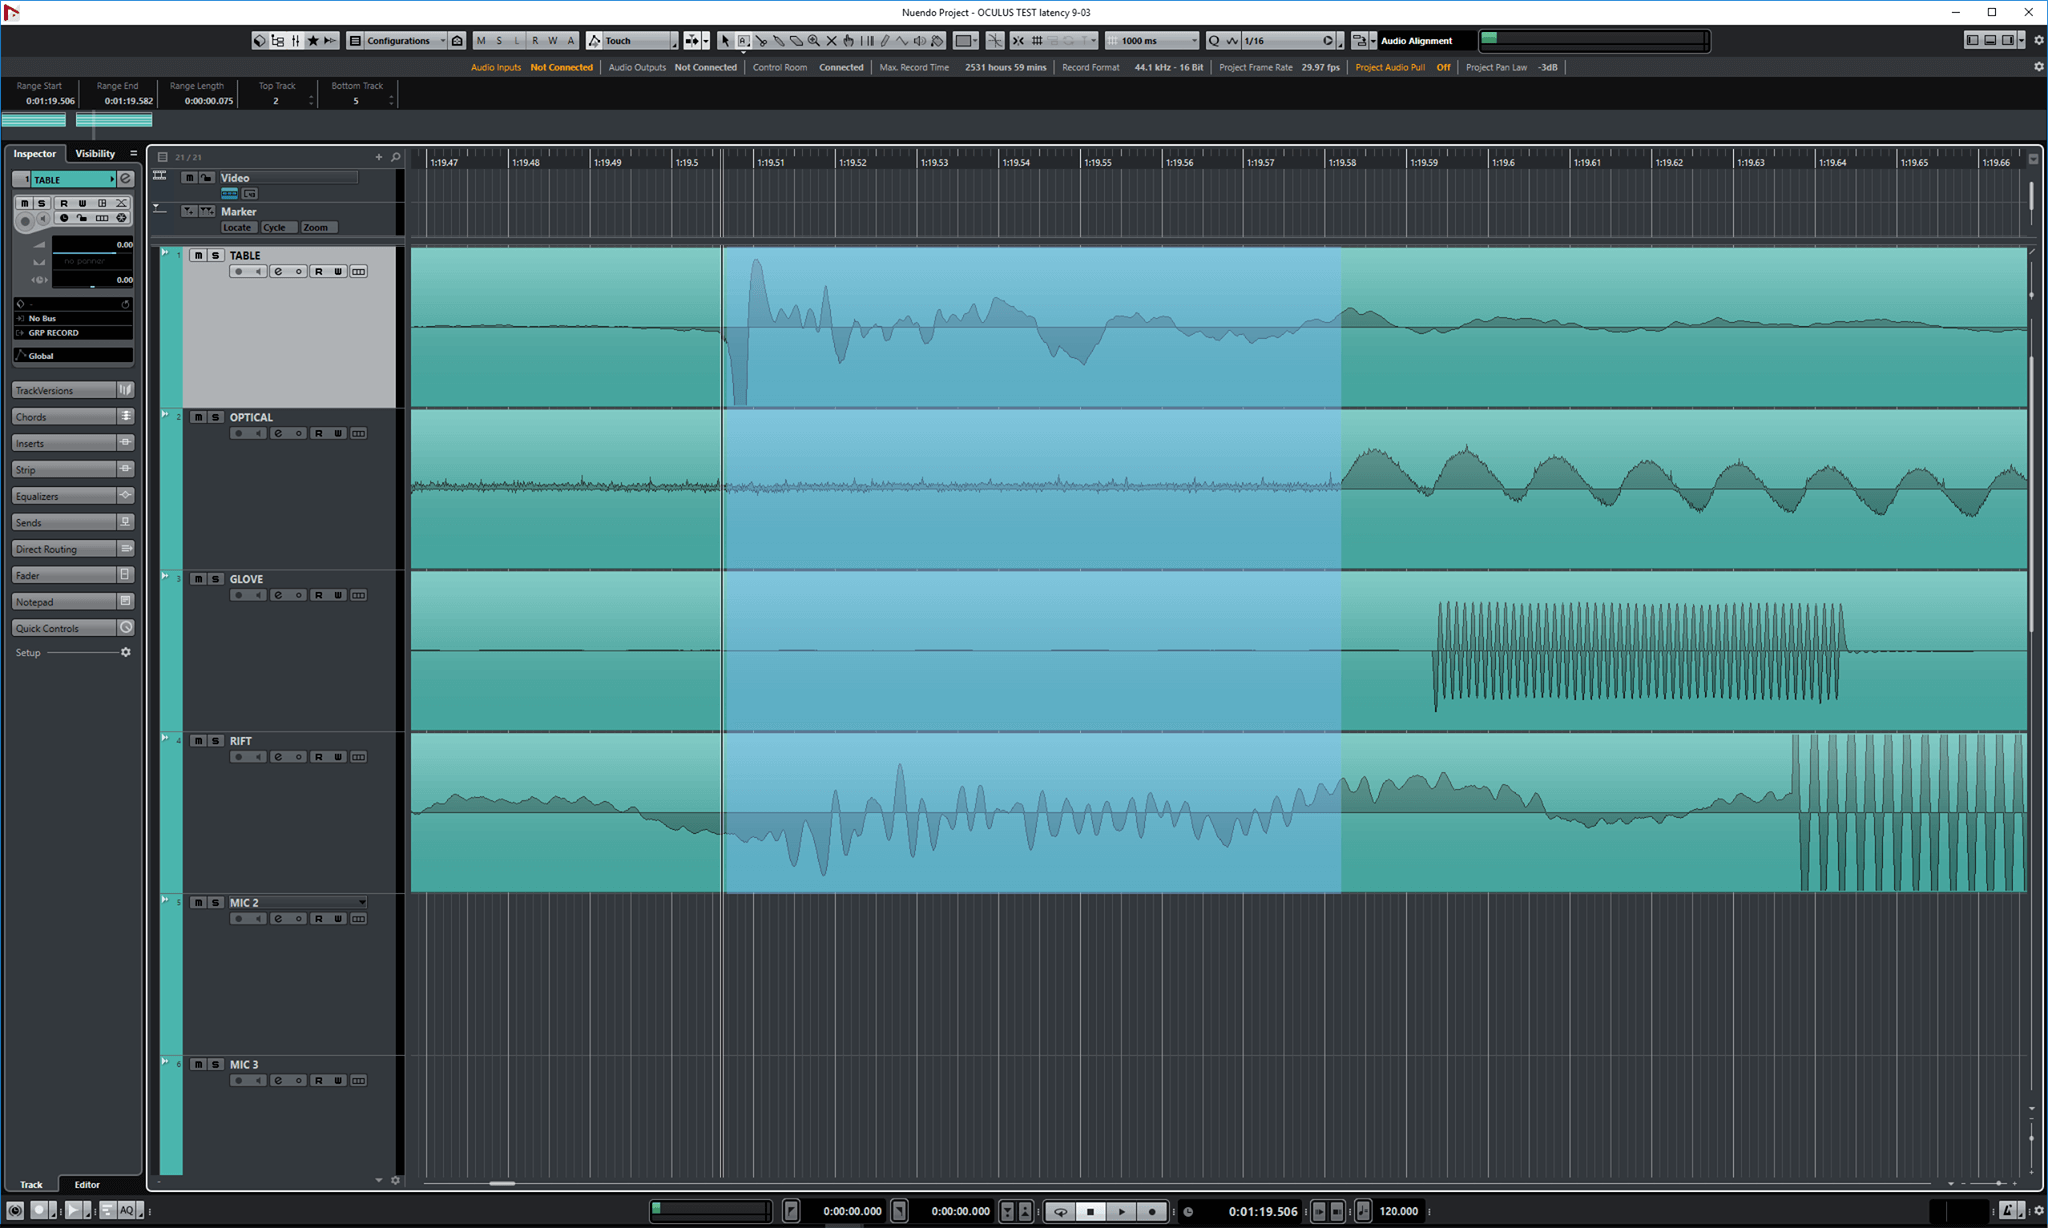Screen dimensions: 2048x1228
Task: Click the Record transport button
Action: 1152,1211
